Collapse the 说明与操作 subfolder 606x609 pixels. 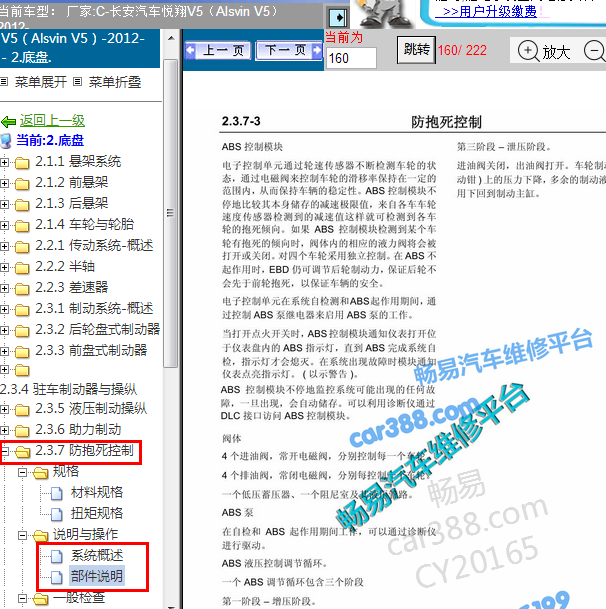pos(23,535)
